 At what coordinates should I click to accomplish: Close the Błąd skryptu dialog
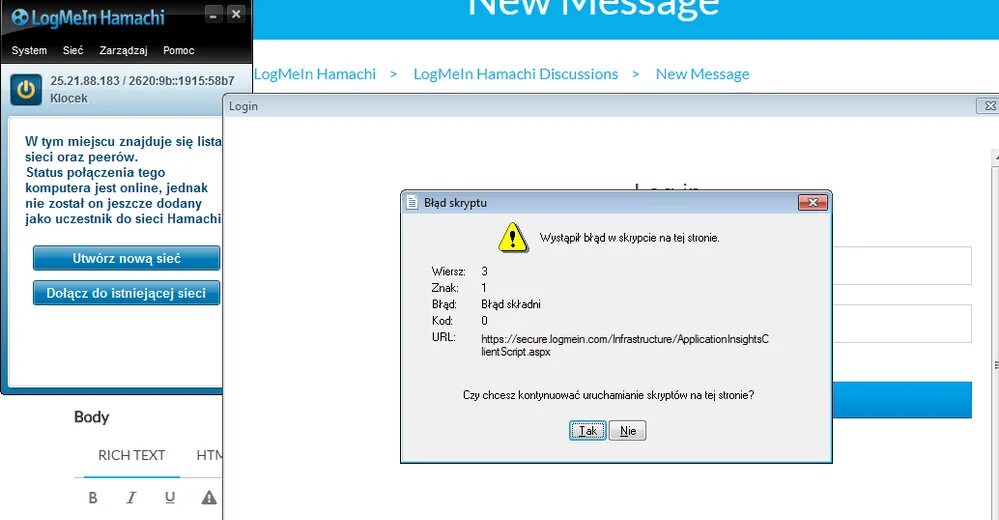(x=813, y=203)
